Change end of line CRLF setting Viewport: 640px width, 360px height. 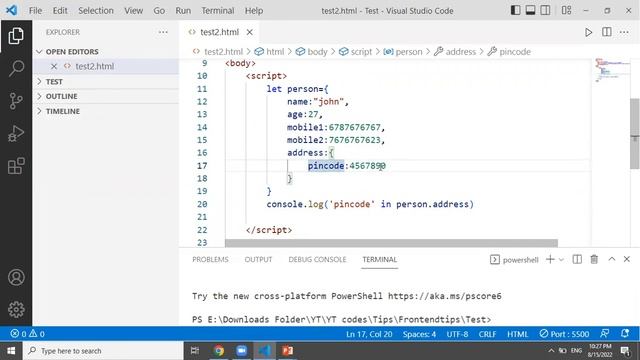point(487,334)
